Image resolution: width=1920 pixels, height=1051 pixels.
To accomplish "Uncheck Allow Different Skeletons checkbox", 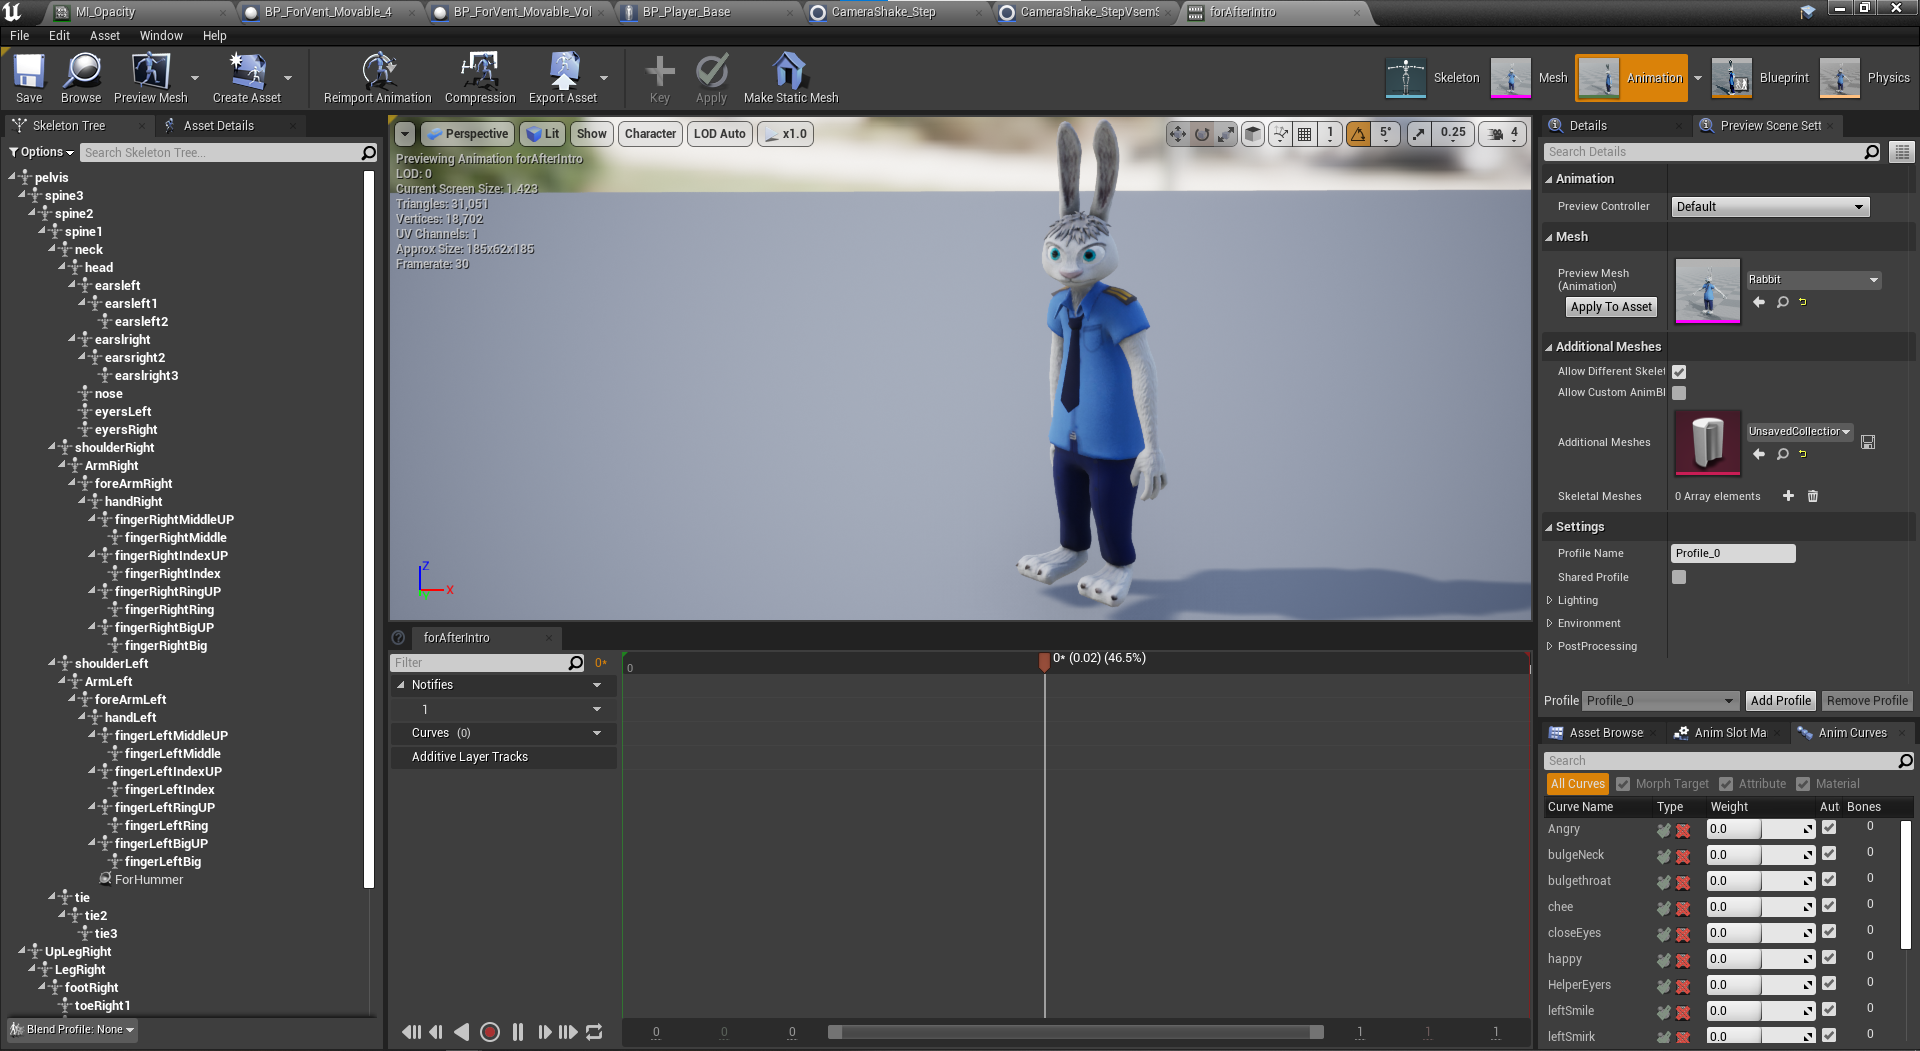I will 1679,371.
